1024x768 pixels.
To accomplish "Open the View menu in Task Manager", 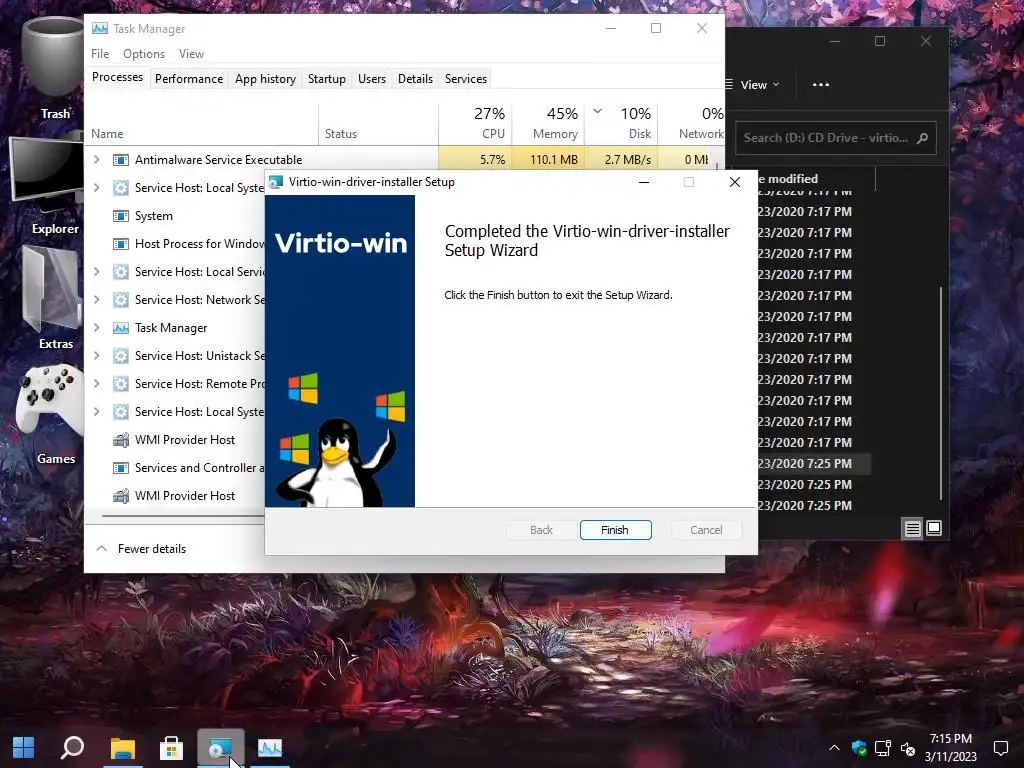I will click(x=191, y=54).
